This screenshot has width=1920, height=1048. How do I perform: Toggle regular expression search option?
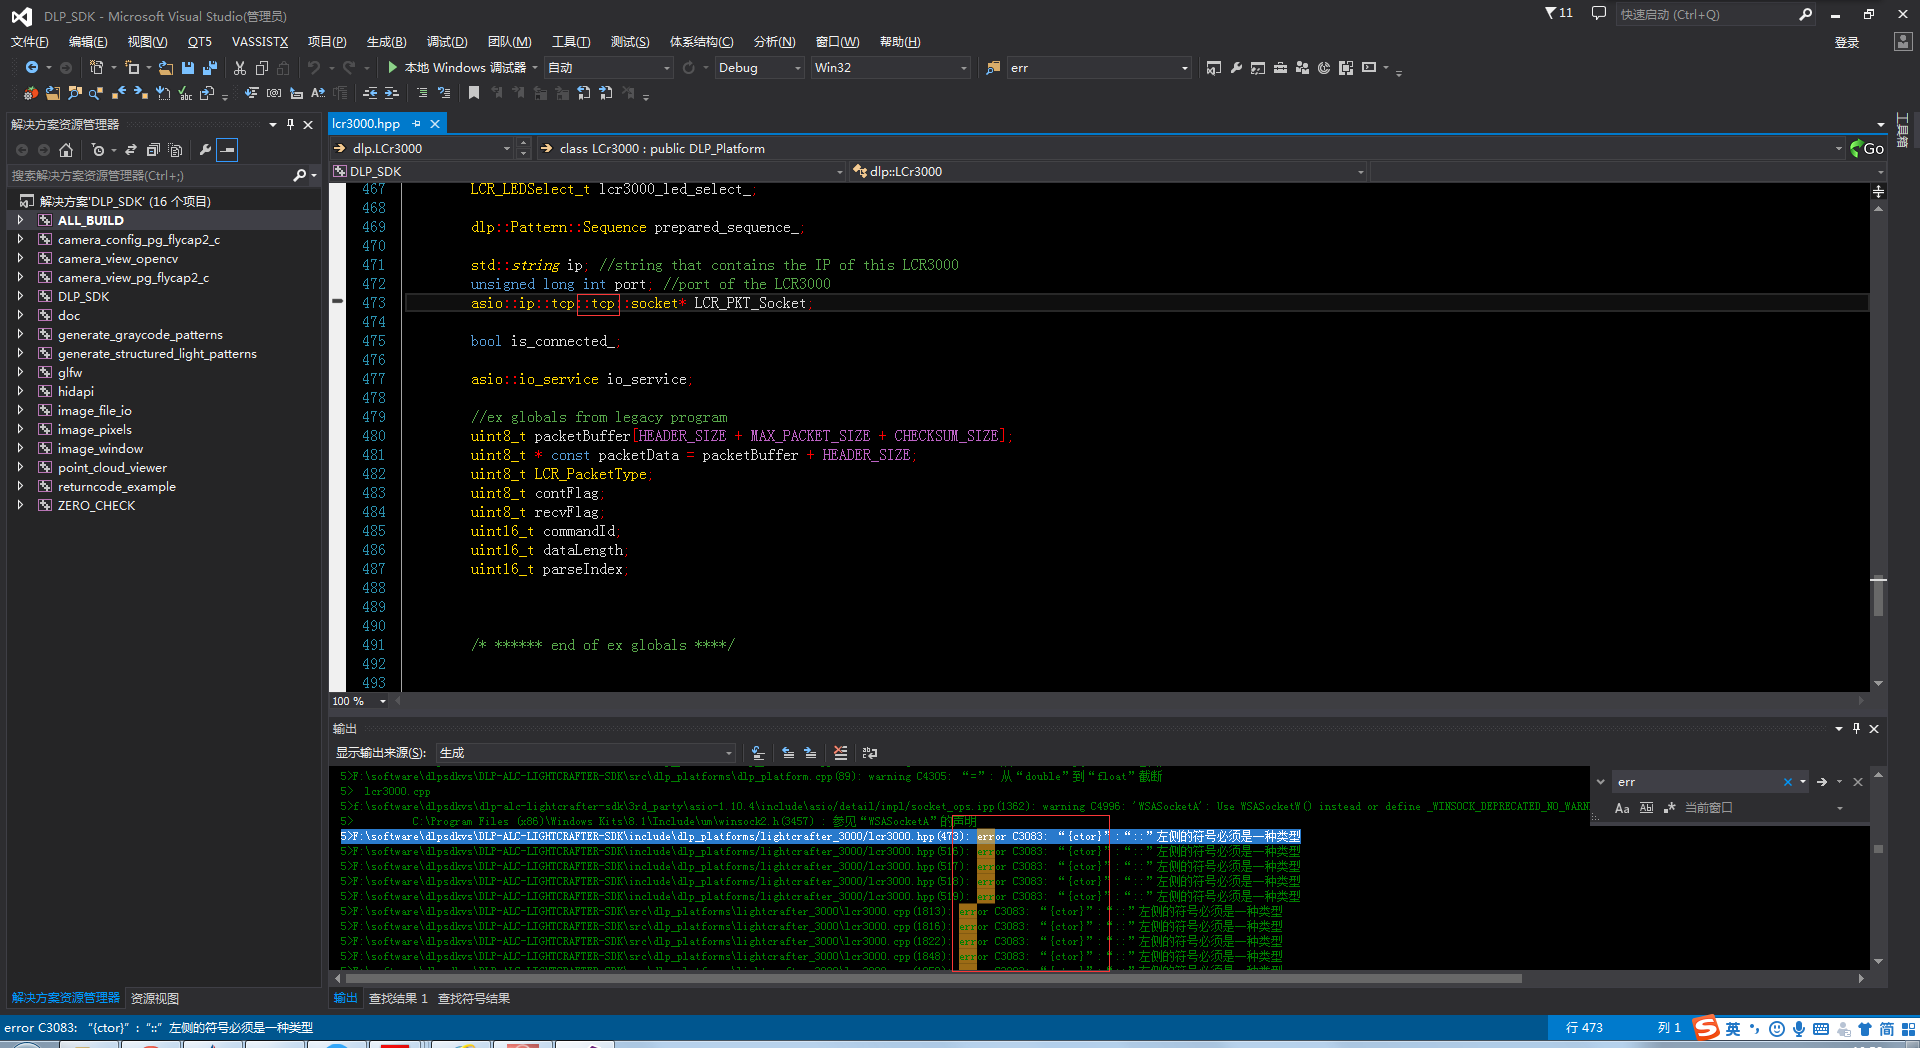(1669, 808)
